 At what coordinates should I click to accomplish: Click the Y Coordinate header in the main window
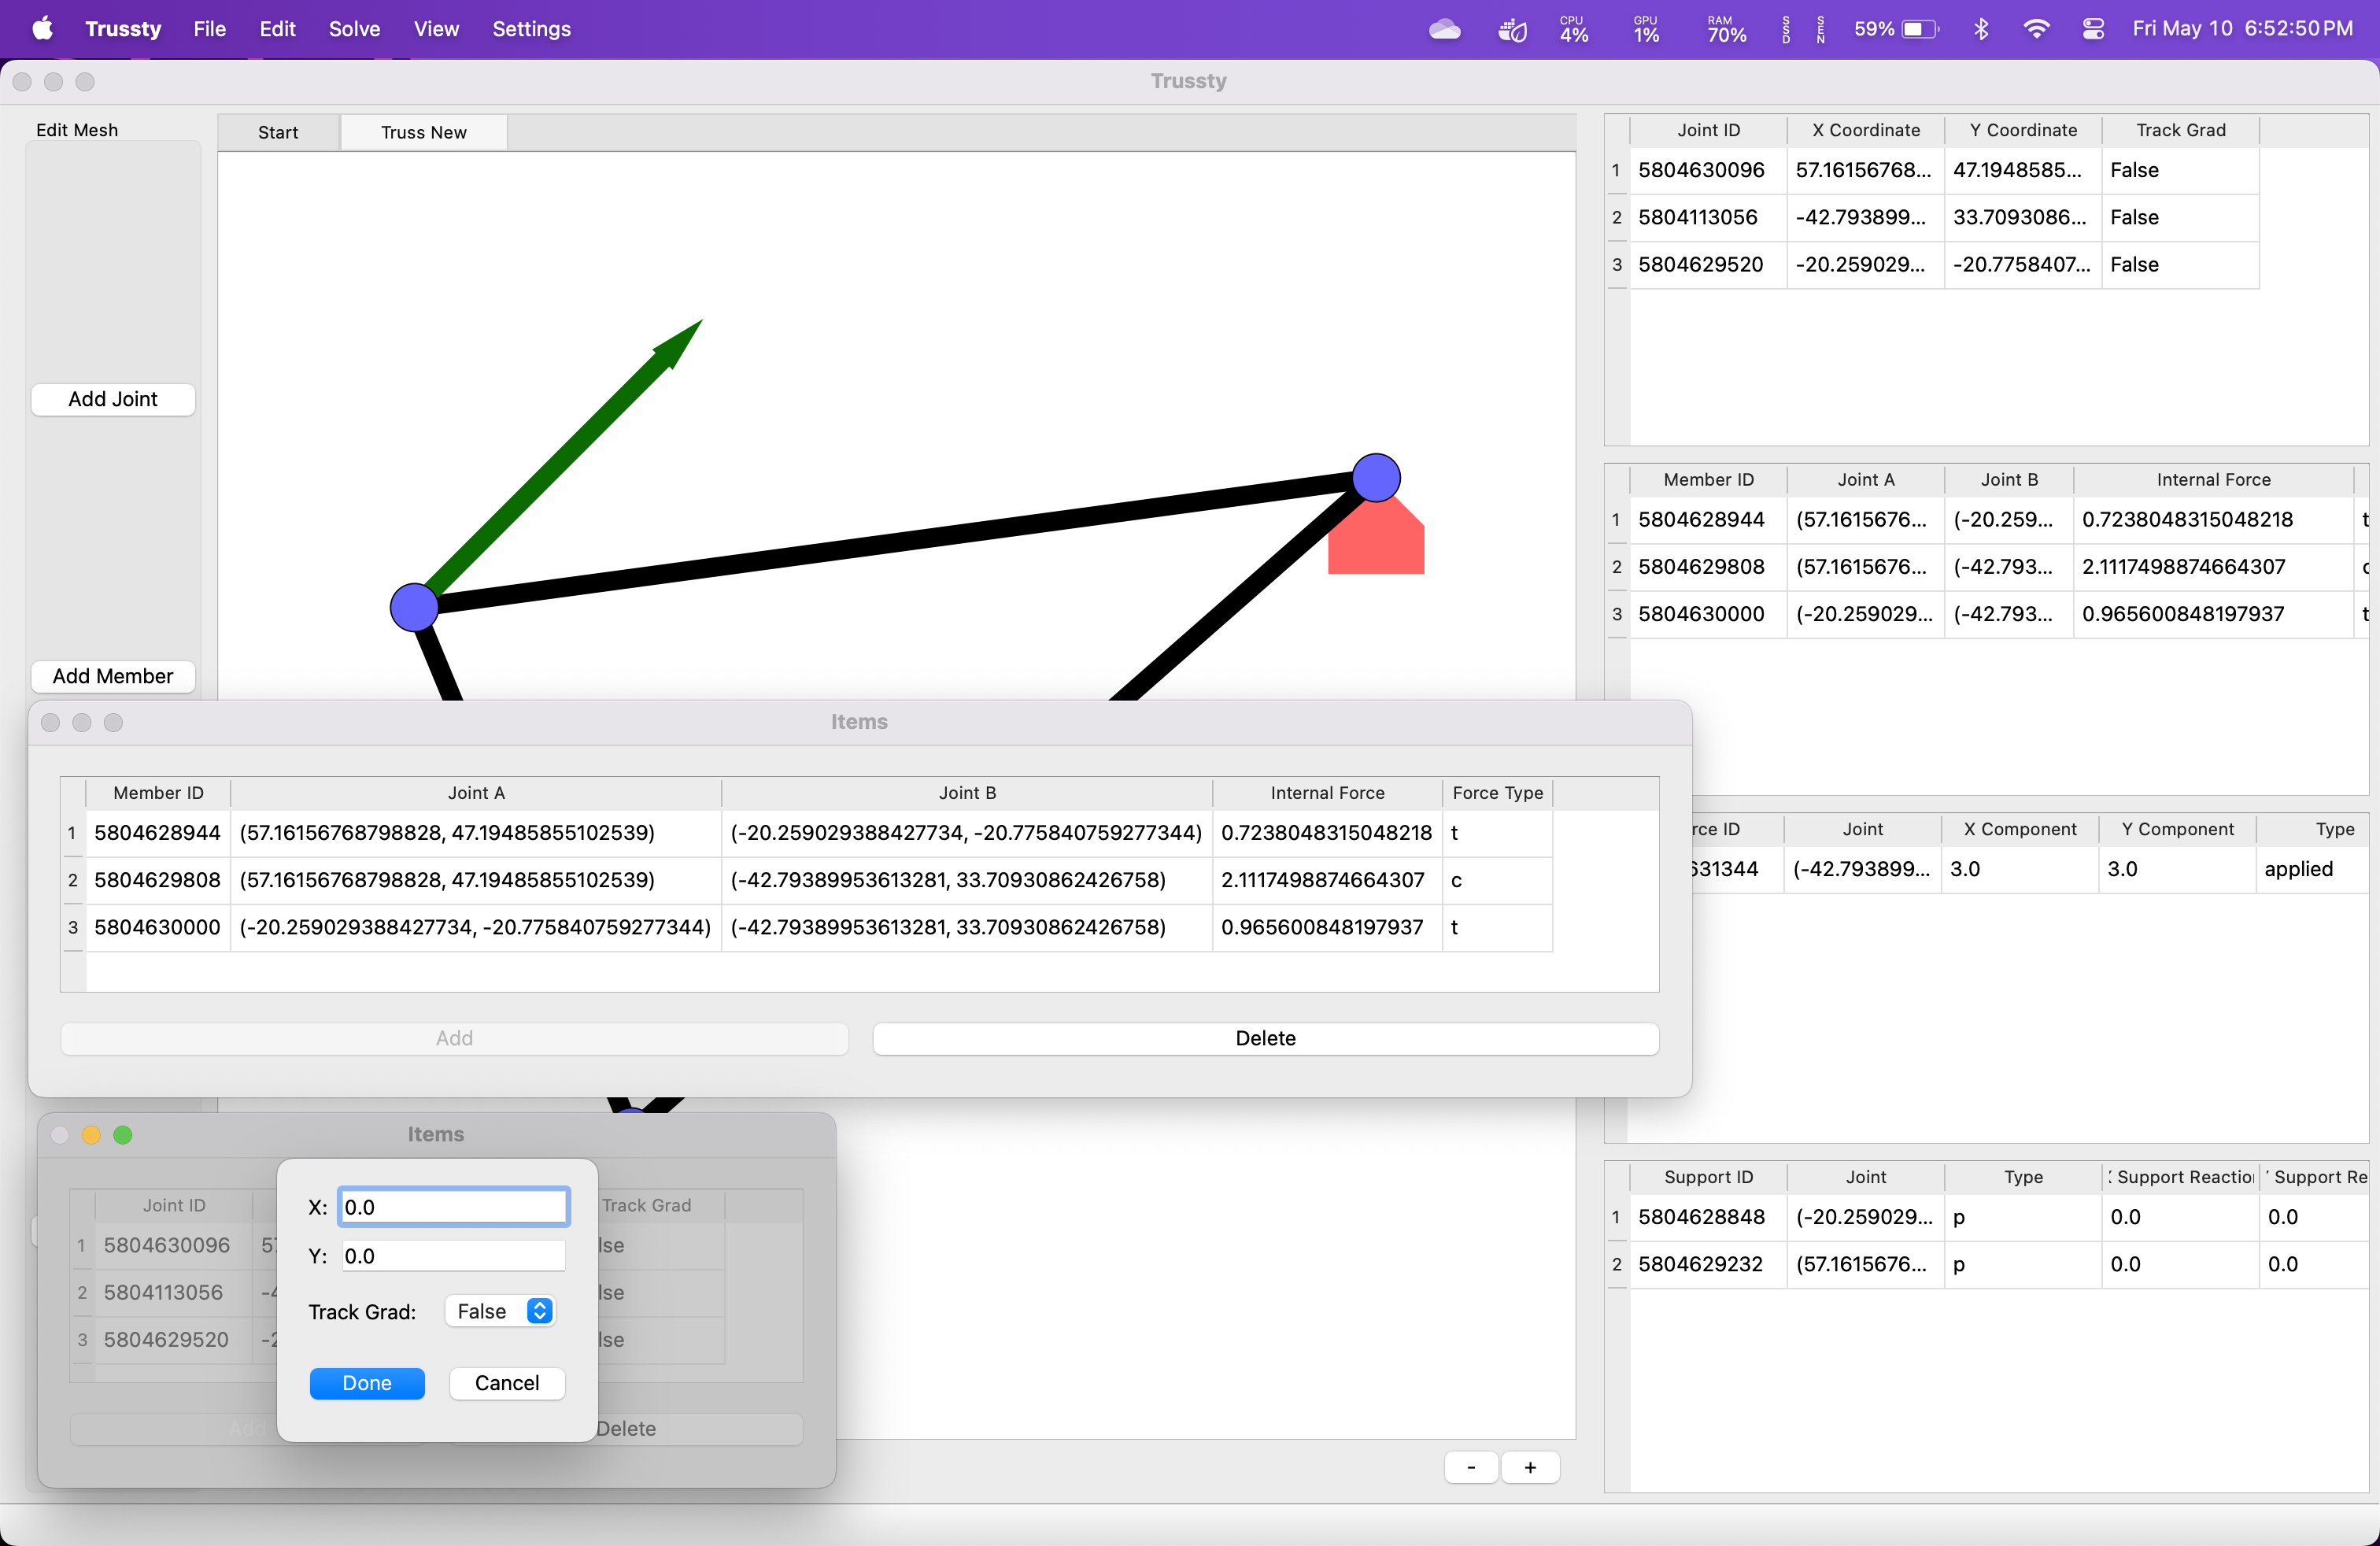[x=2023, y=130]
